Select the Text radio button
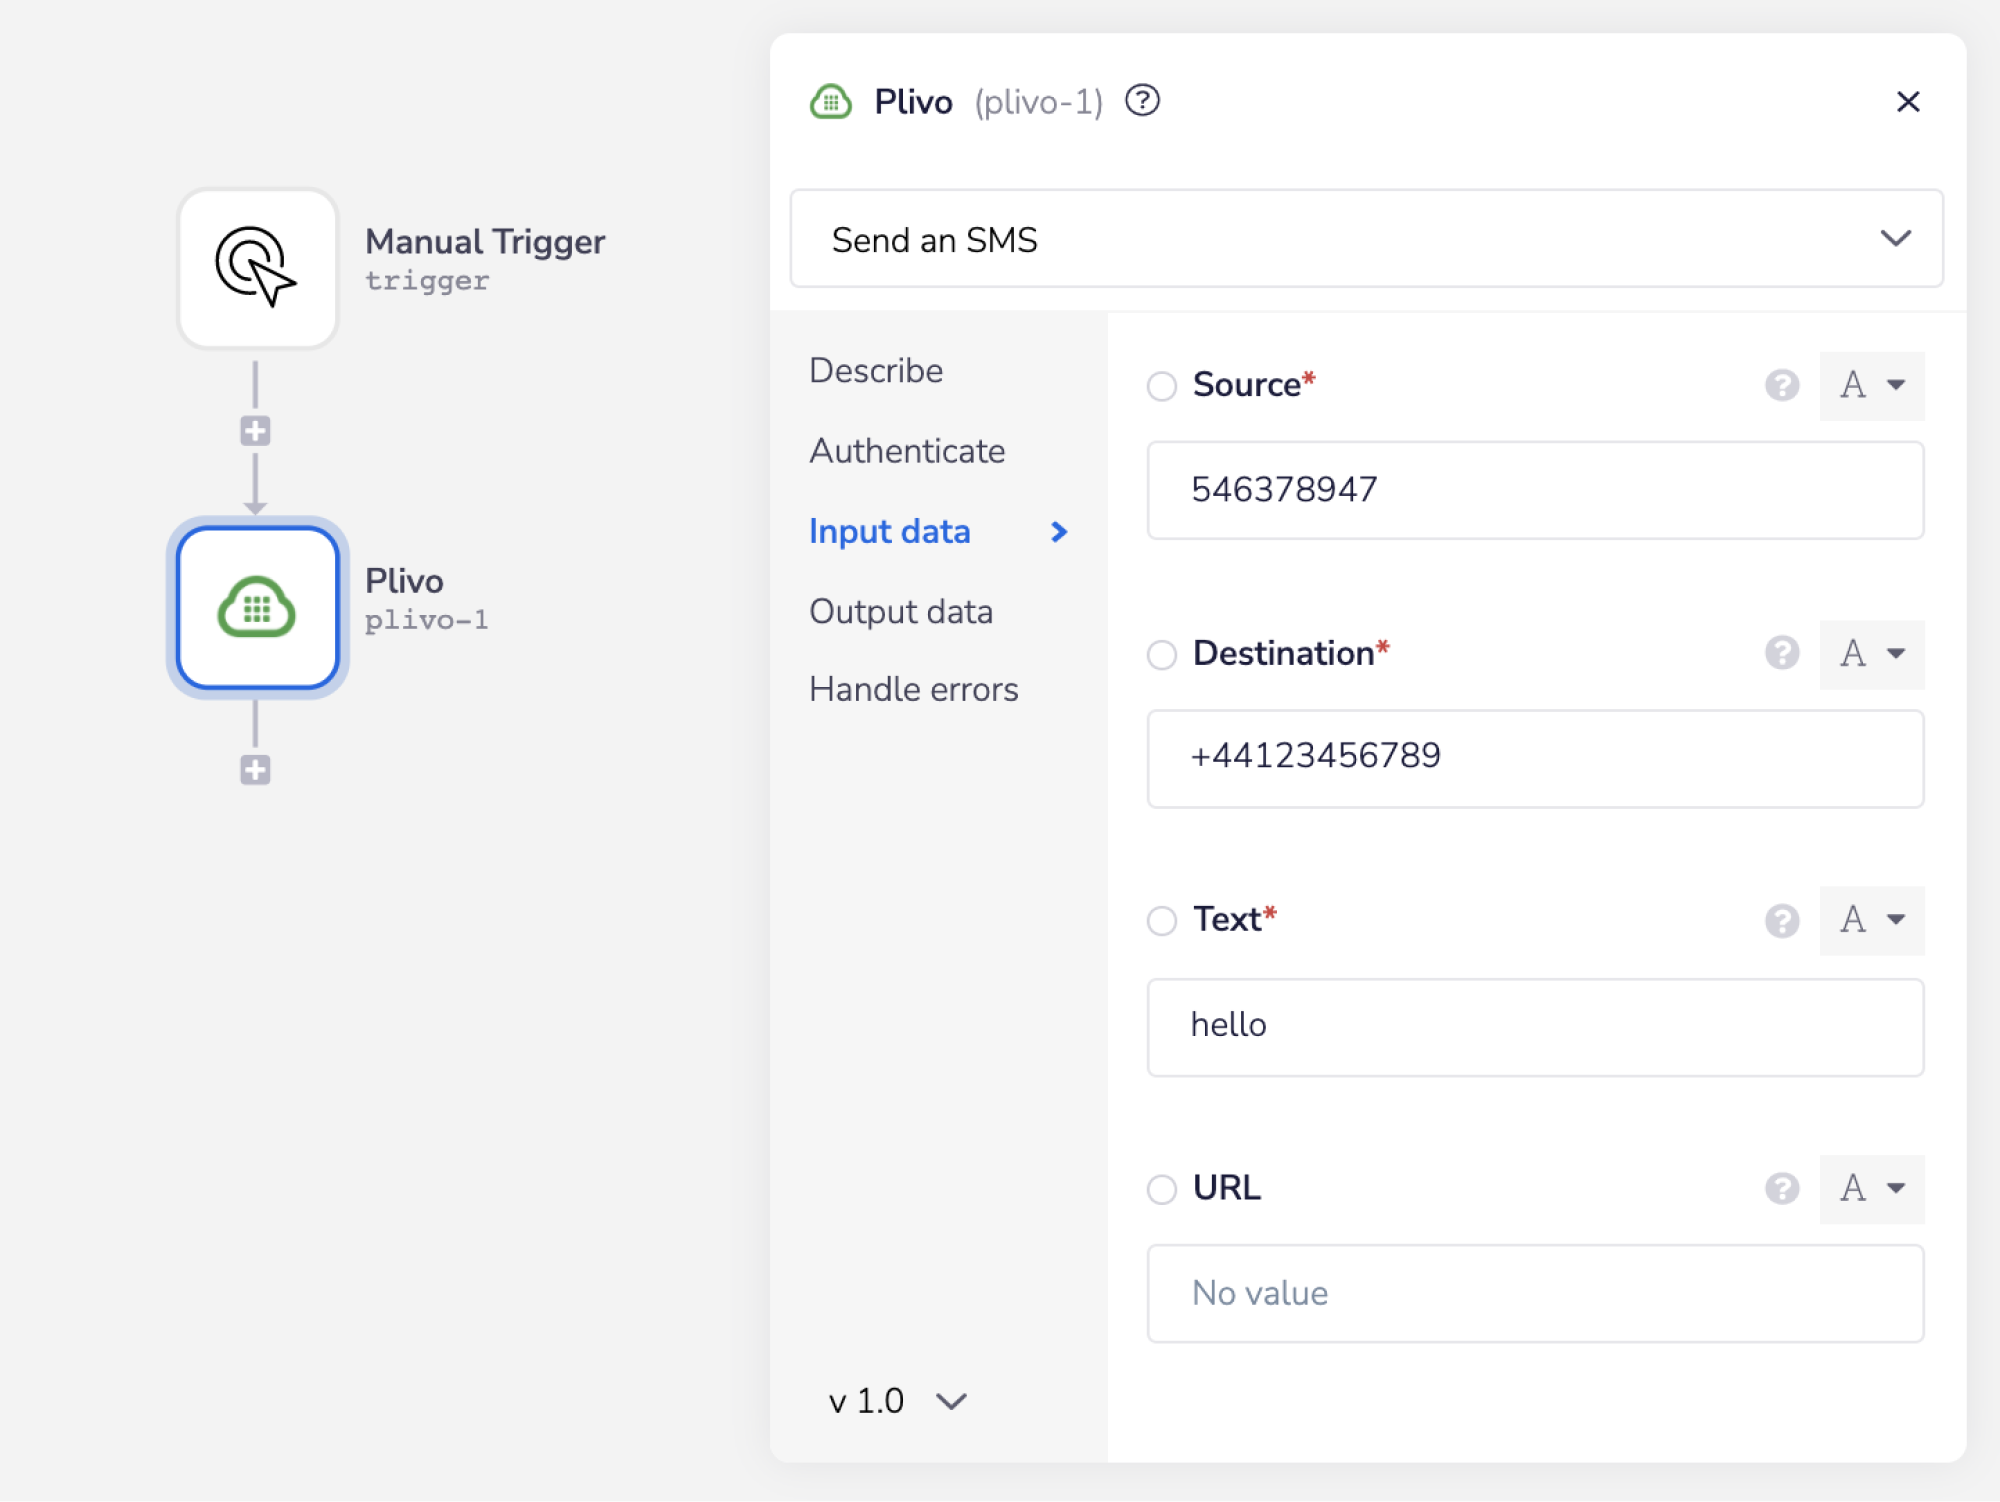The image size is (2000, 1502). point(1161,921)
